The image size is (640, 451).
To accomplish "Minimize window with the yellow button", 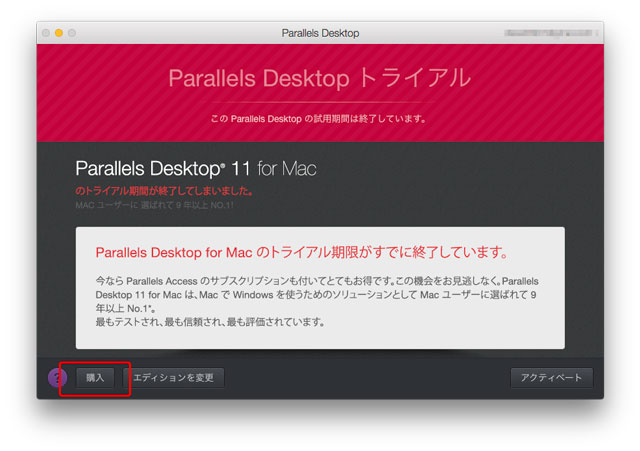I will [59, 33].
